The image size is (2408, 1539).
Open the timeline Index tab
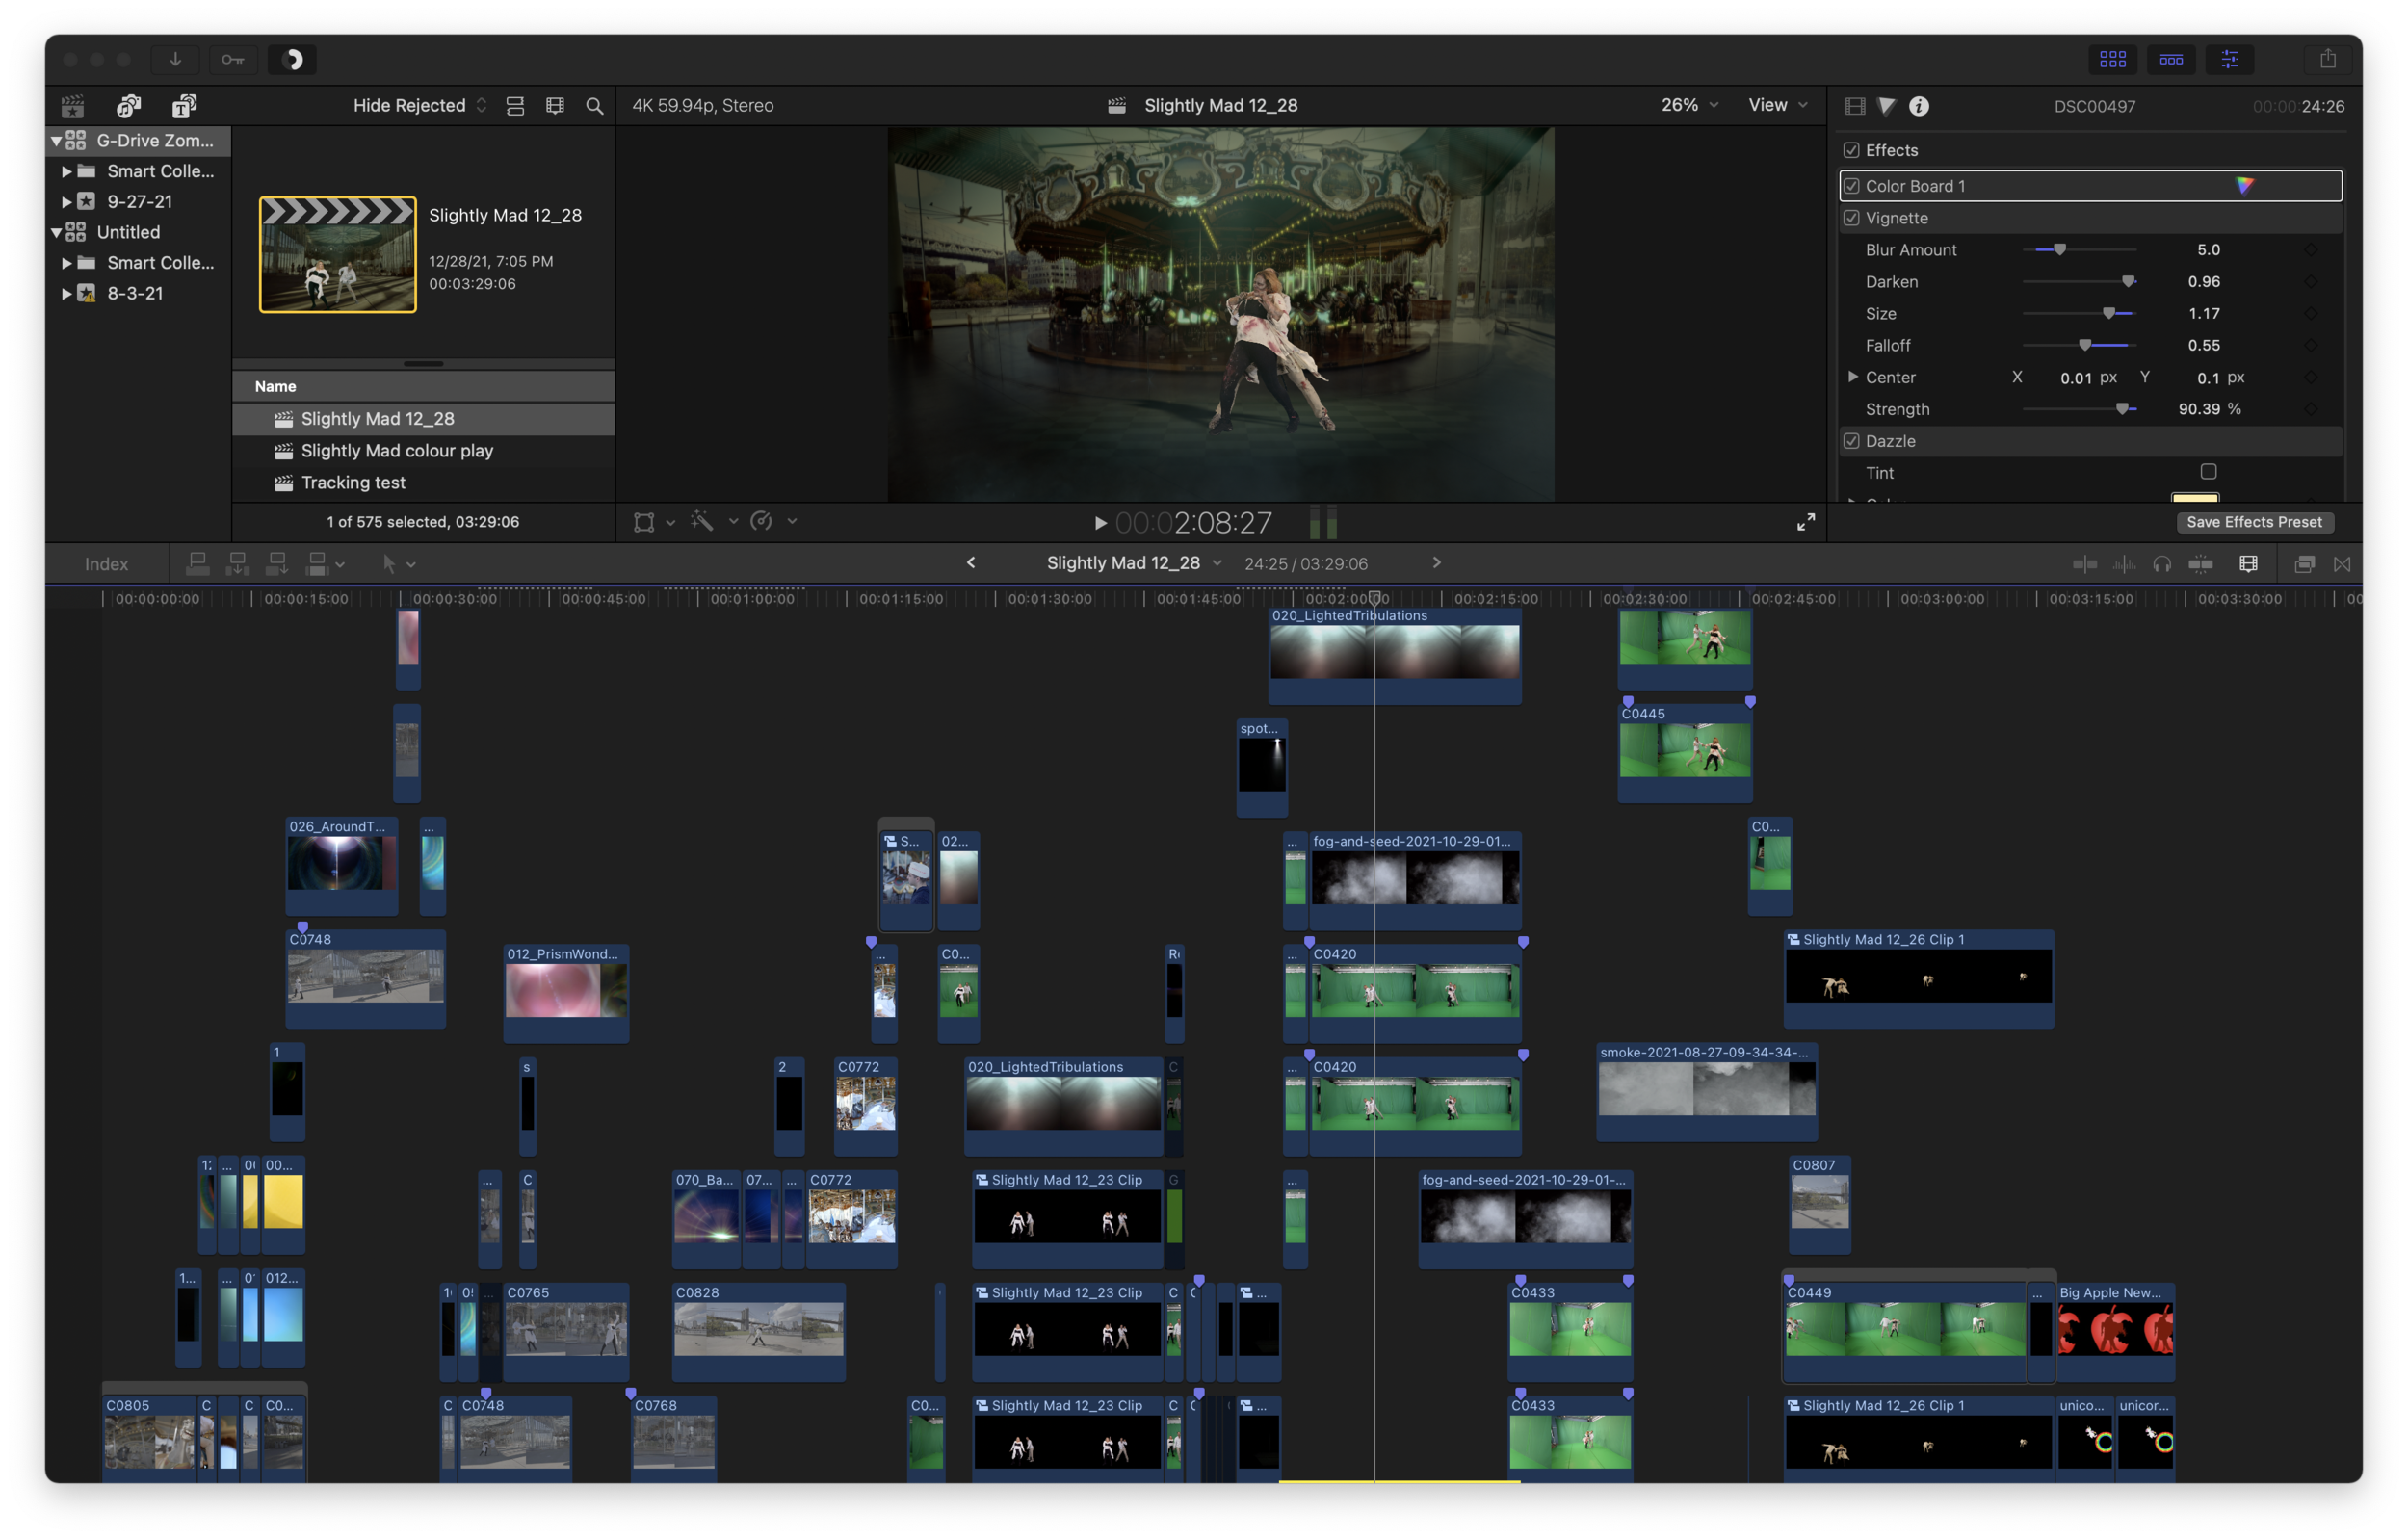[x=106, y=564]
